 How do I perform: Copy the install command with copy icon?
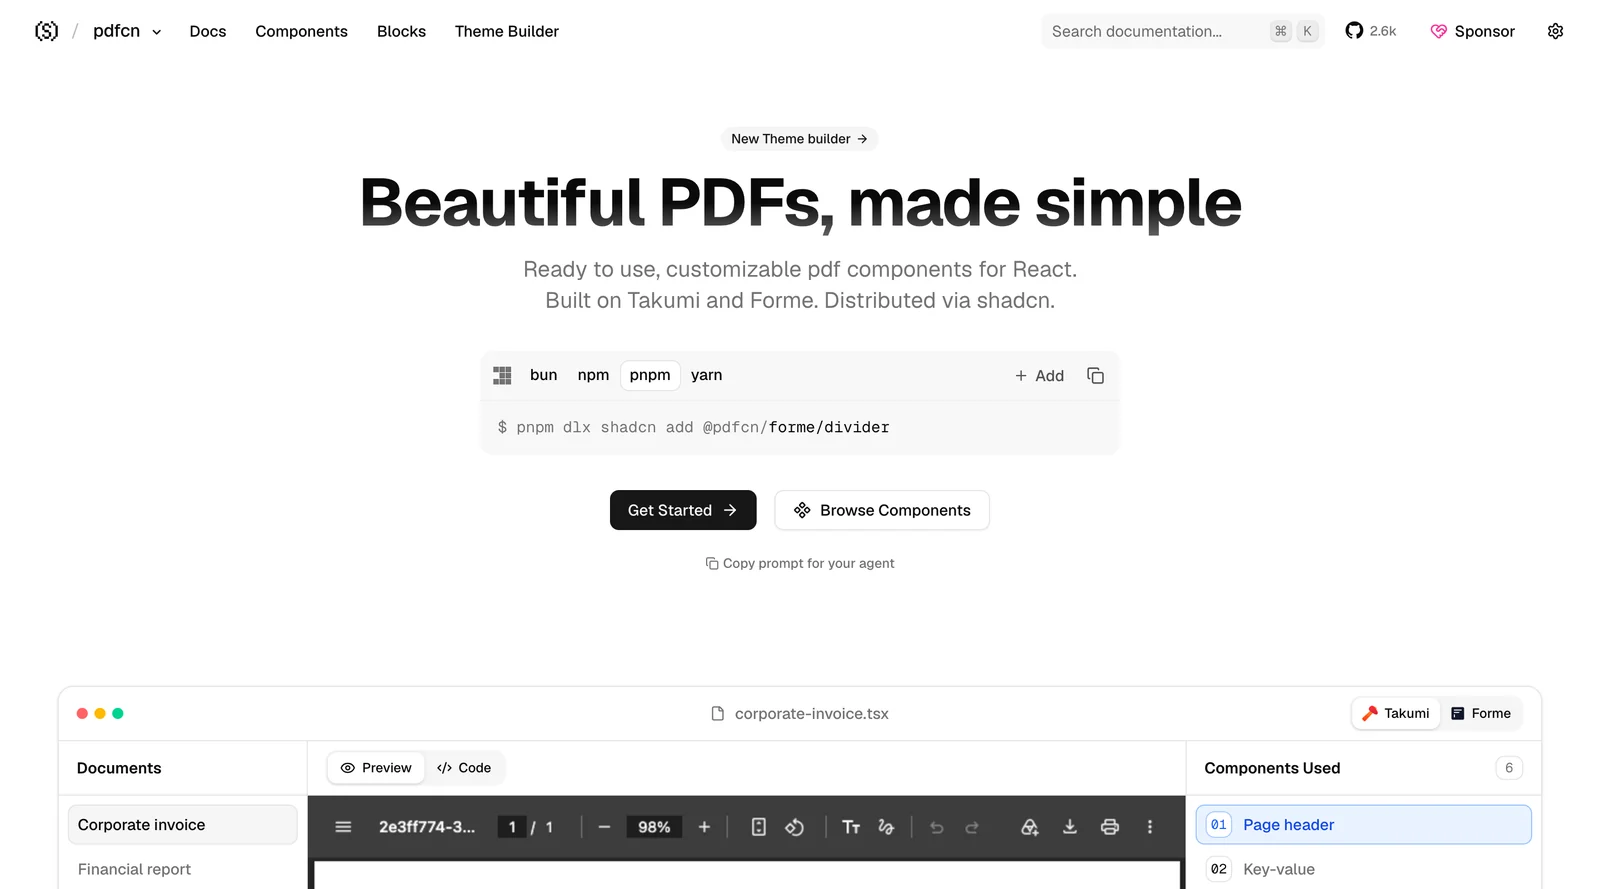(1095, 376)
